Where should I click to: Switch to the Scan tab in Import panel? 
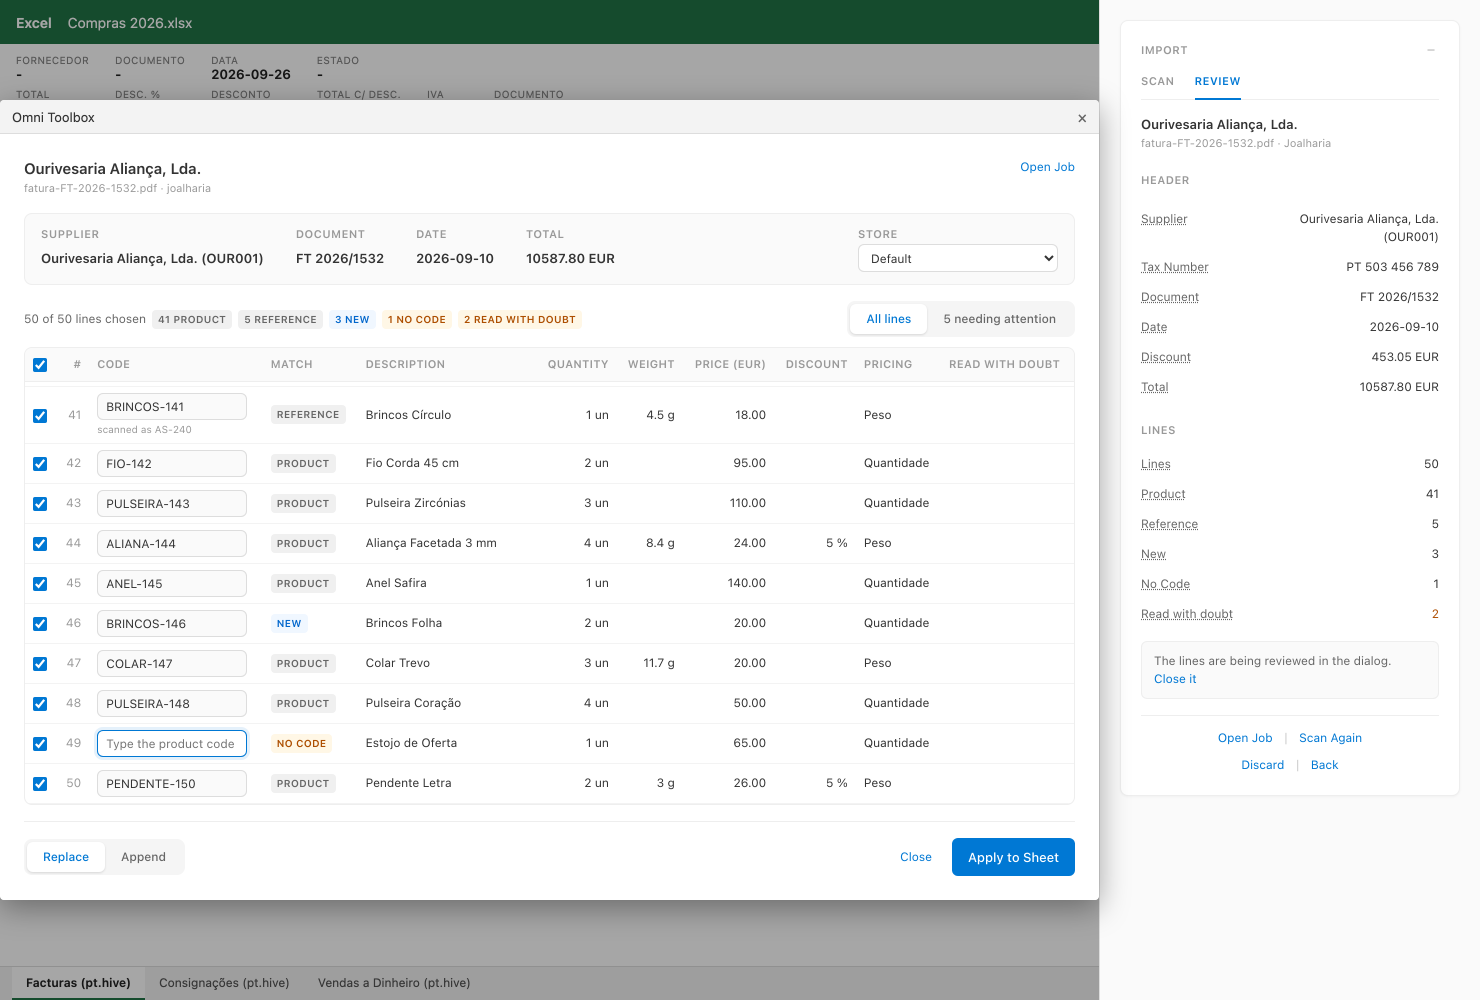[1157, 82]
